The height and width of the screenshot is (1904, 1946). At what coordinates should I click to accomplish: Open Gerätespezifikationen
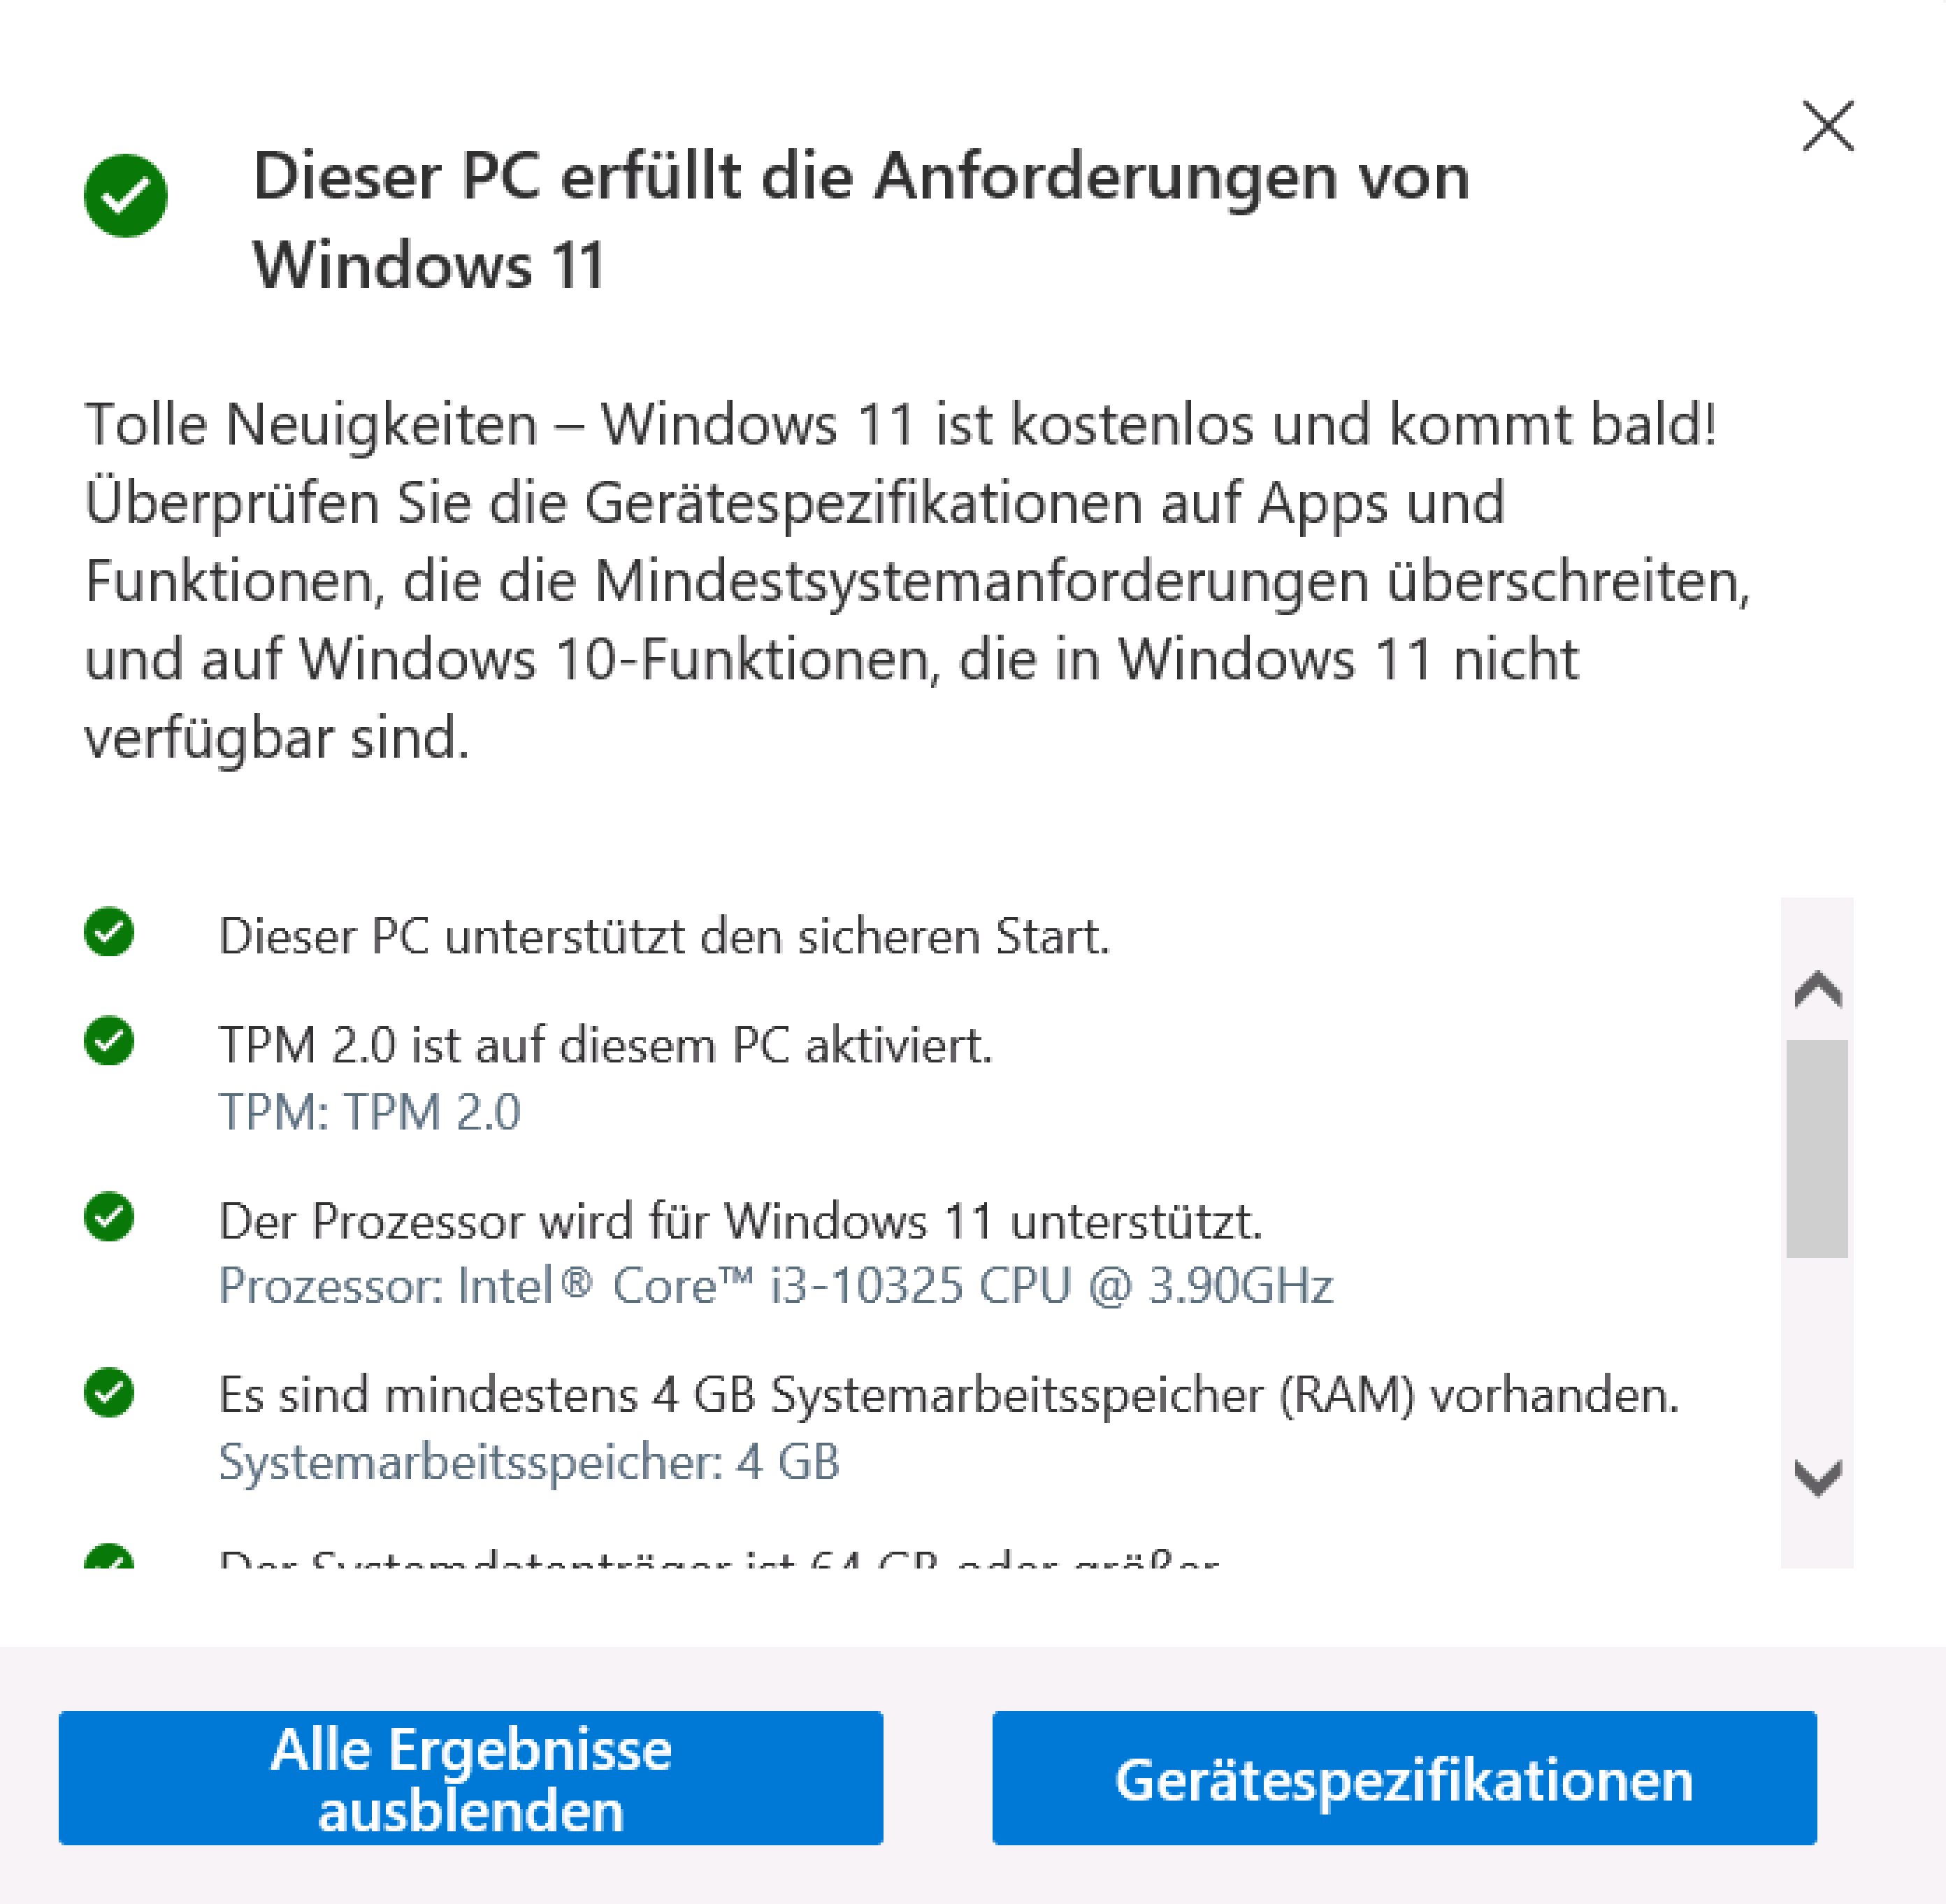1404,1778
